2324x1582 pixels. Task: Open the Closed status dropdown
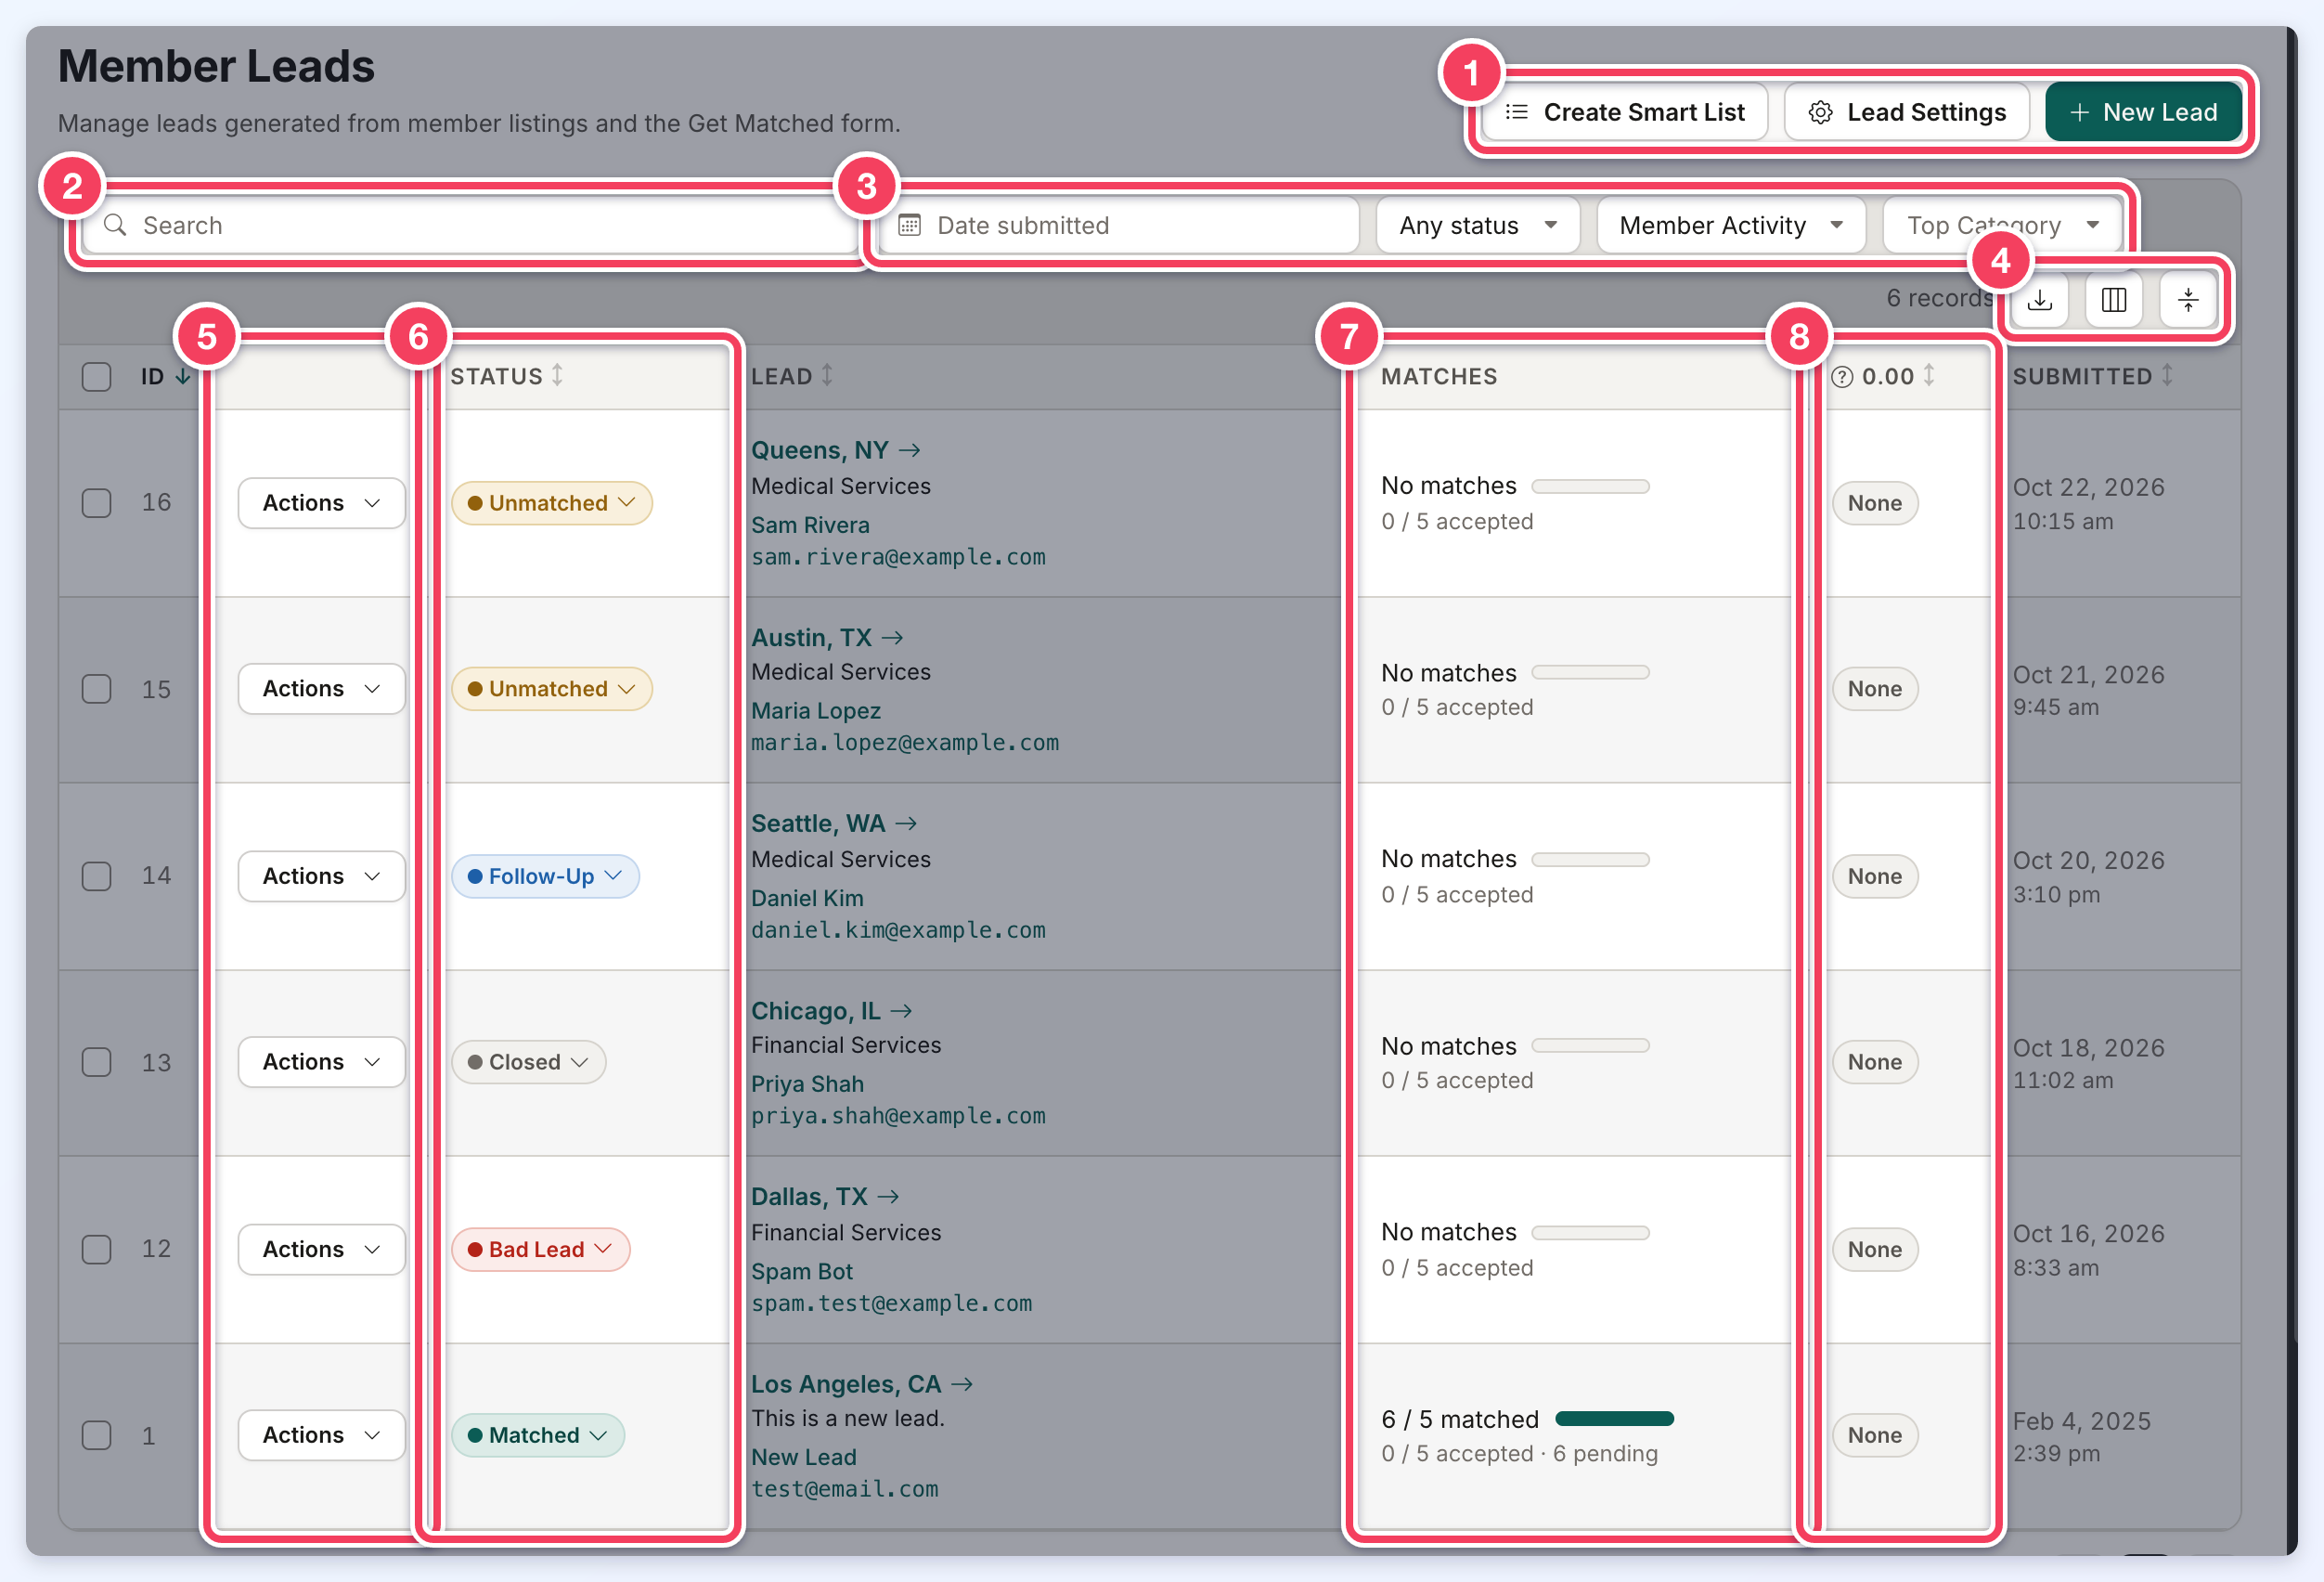pos(528,1062)
